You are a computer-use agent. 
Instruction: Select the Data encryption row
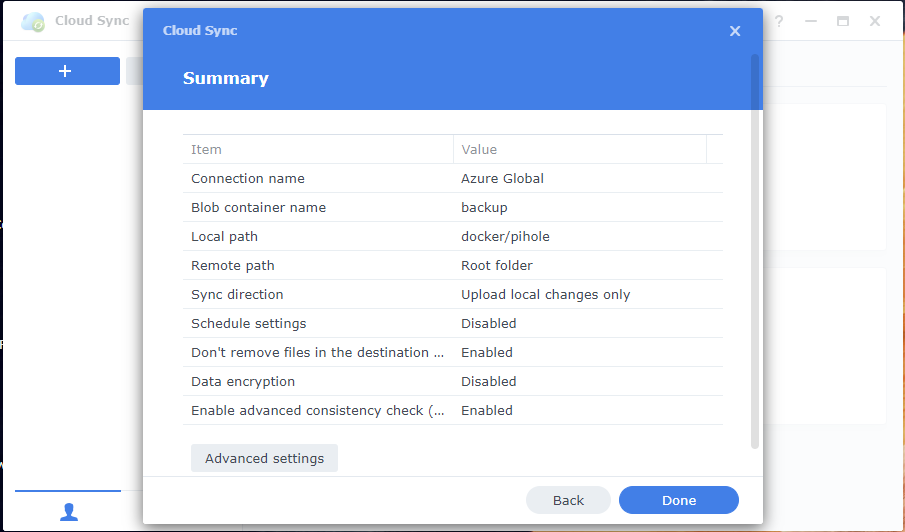click(452, 381)
